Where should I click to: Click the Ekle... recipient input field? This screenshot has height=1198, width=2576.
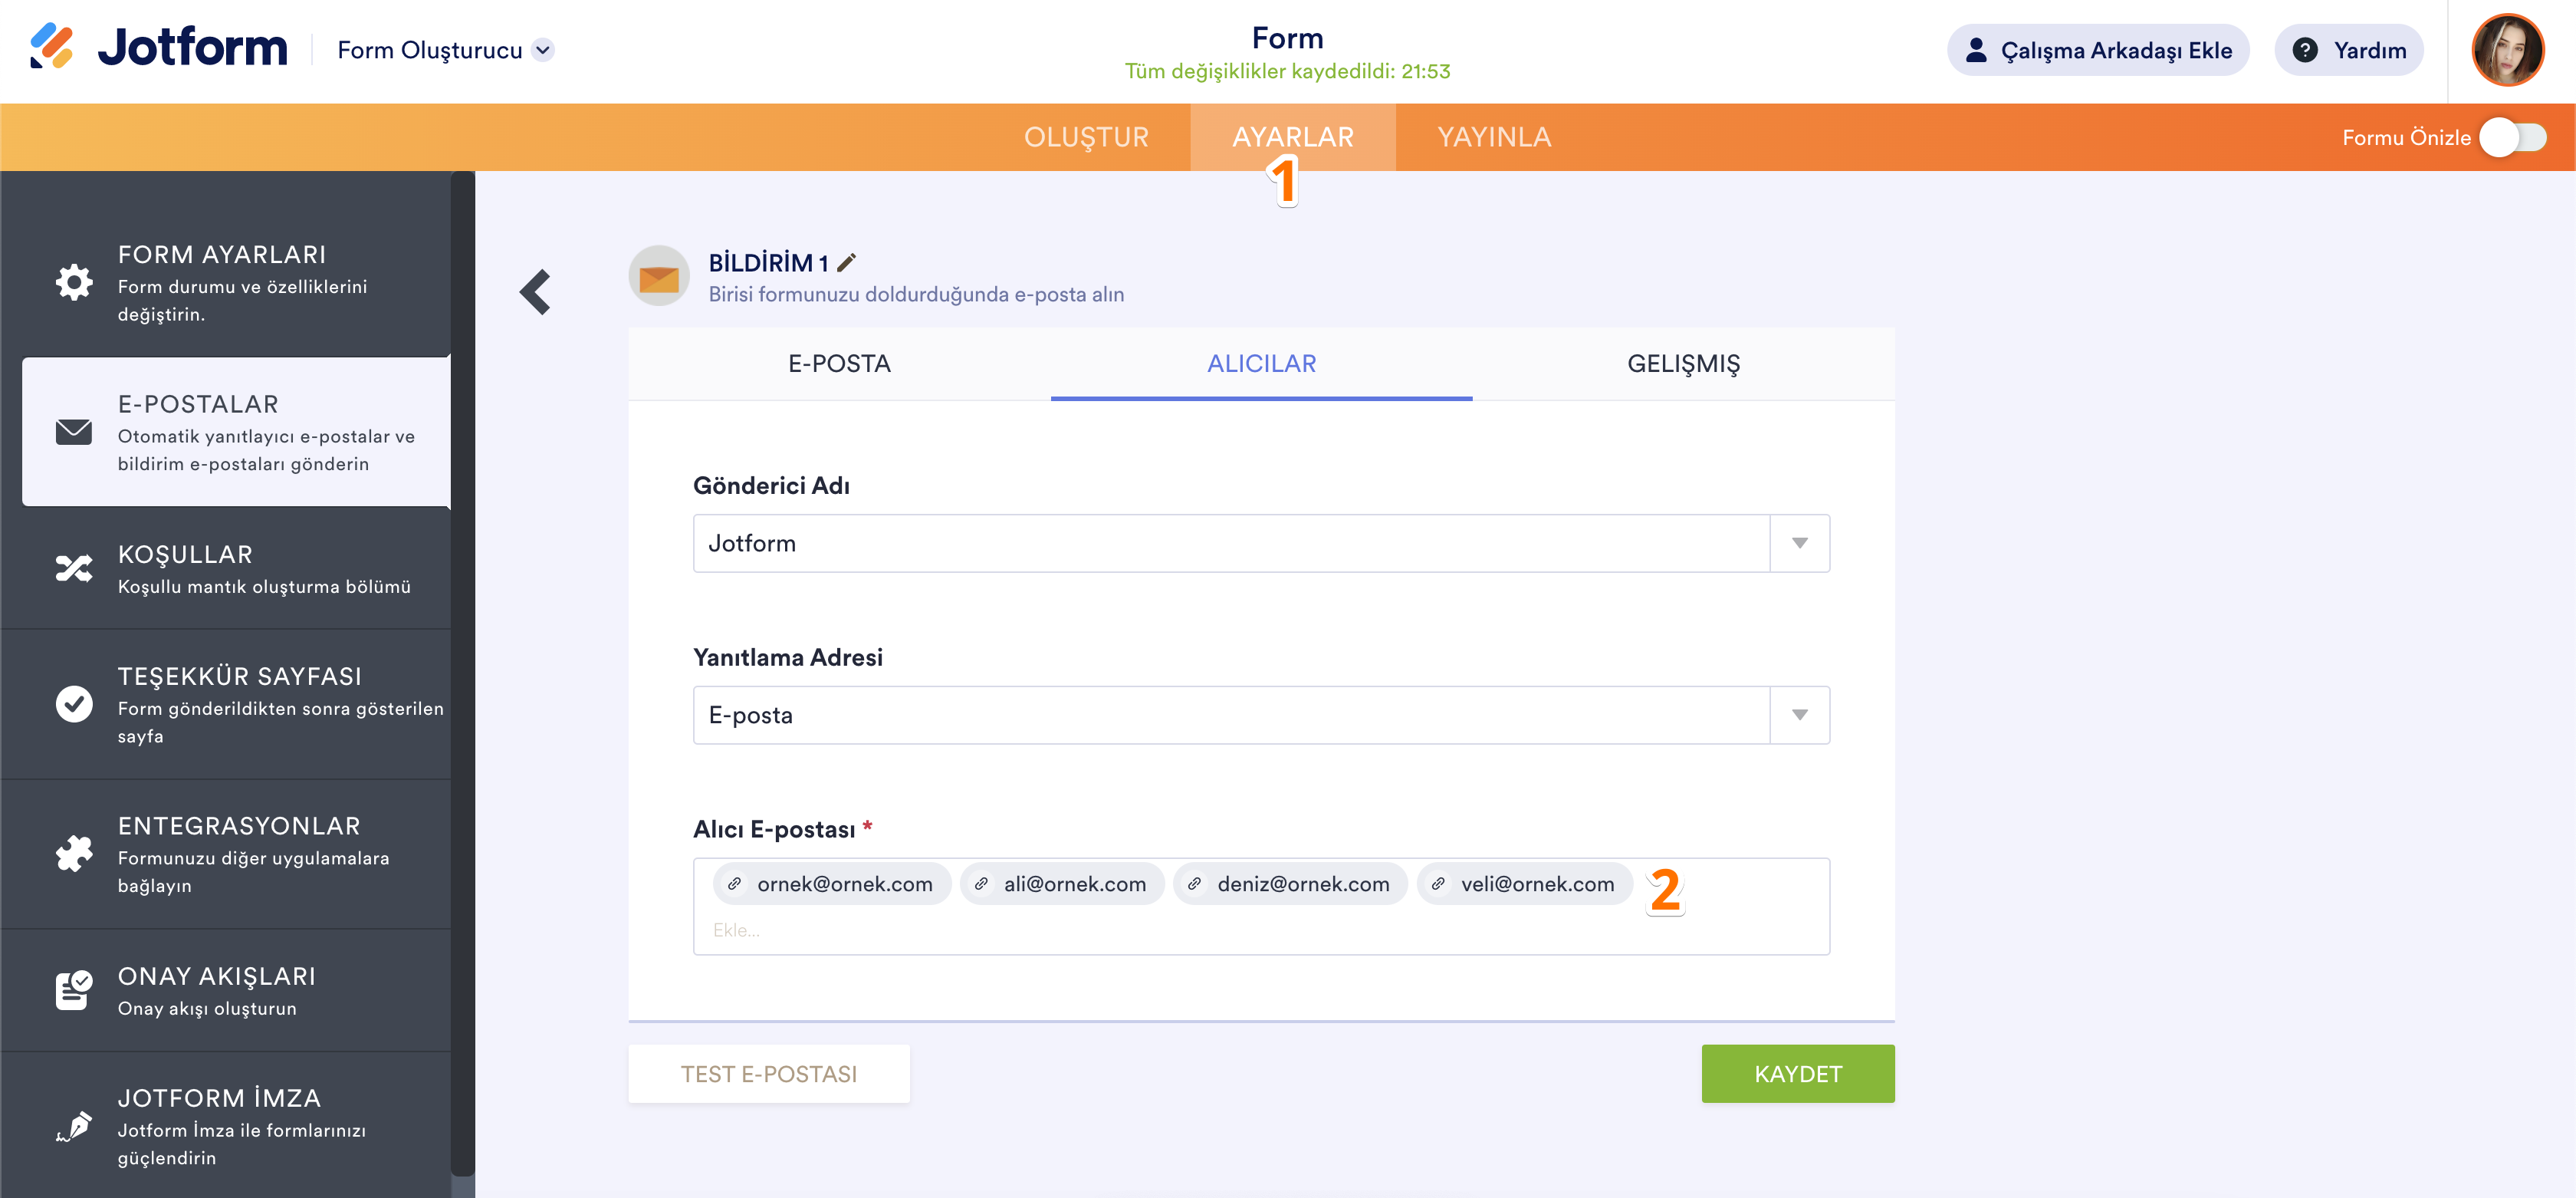(1200, 930)
